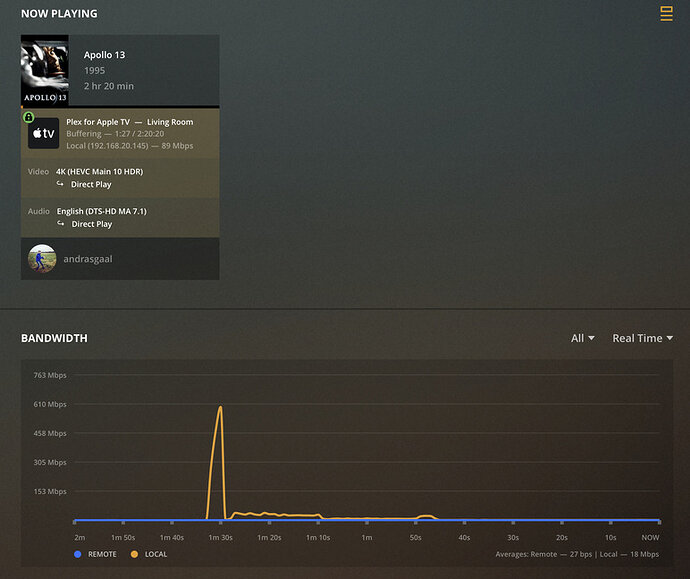Click the 'Local (192.168.20.145) — 89 Mbps' line
Image resolution: width=690 pixels, height=579 pixels.
coord(129,146)
